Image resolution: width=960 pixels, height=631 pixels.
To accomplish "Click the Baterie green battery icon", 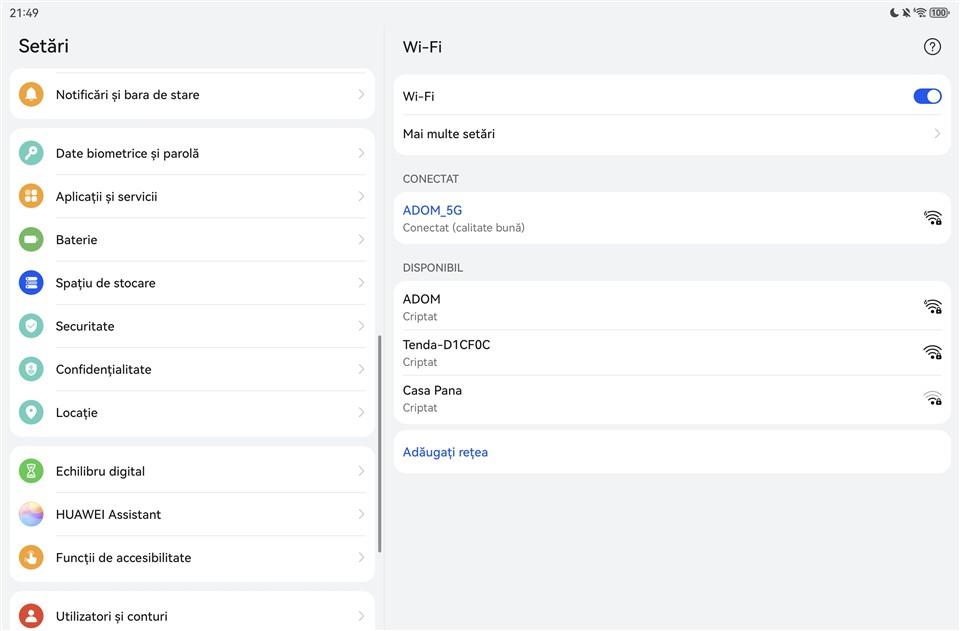I will pyautogui.click(x=31, y=240).
